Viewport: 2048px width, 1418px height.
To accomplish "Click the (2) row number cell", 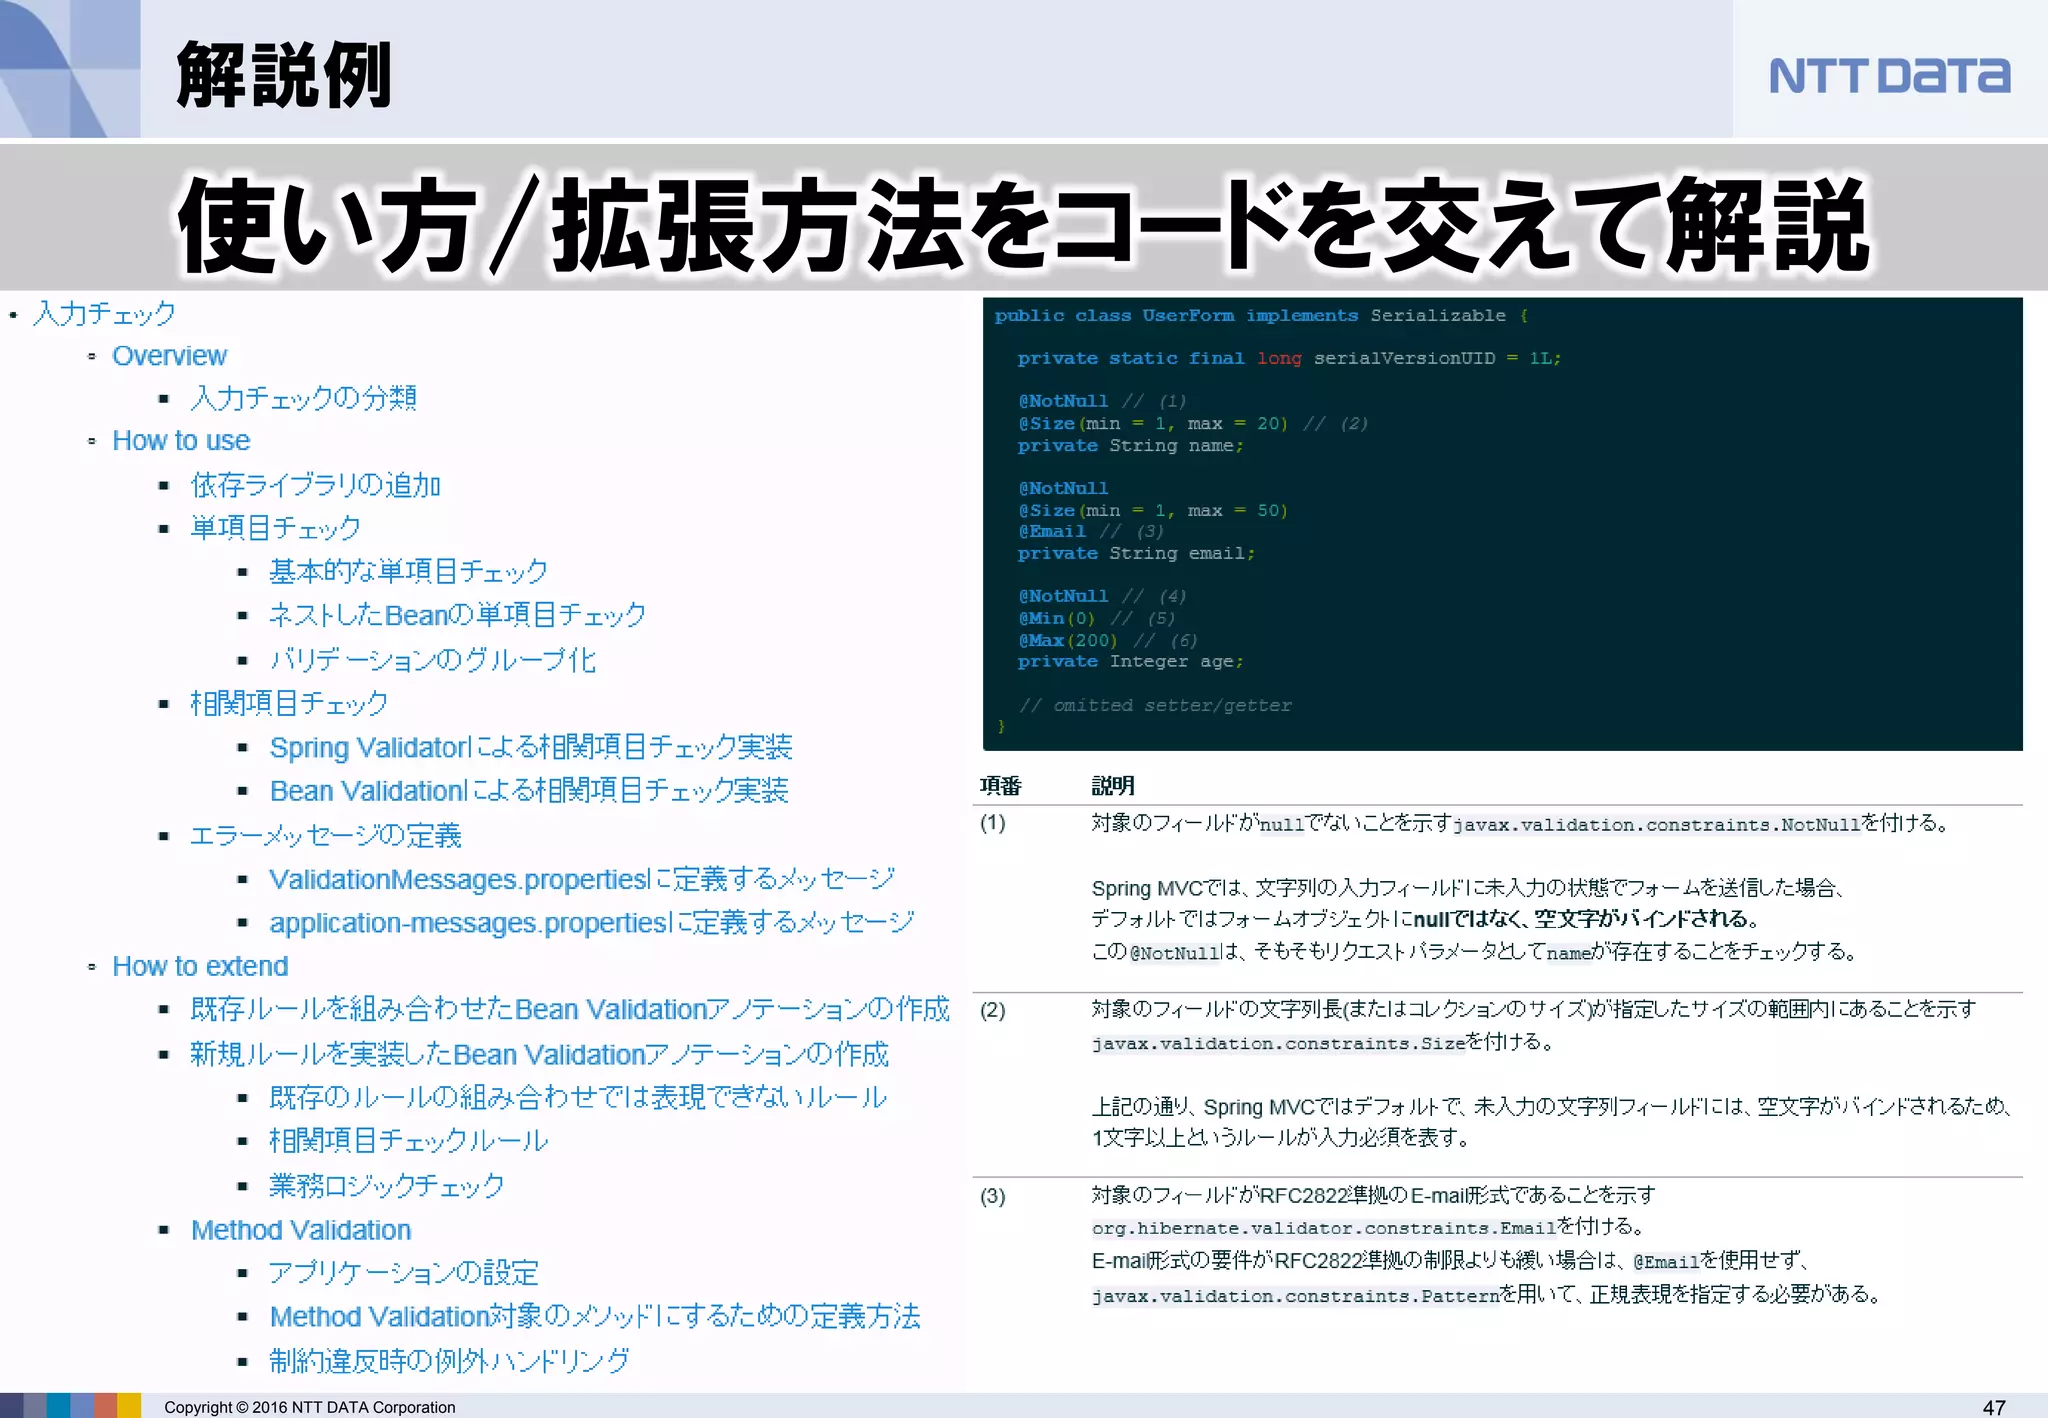I will 992,1010.
